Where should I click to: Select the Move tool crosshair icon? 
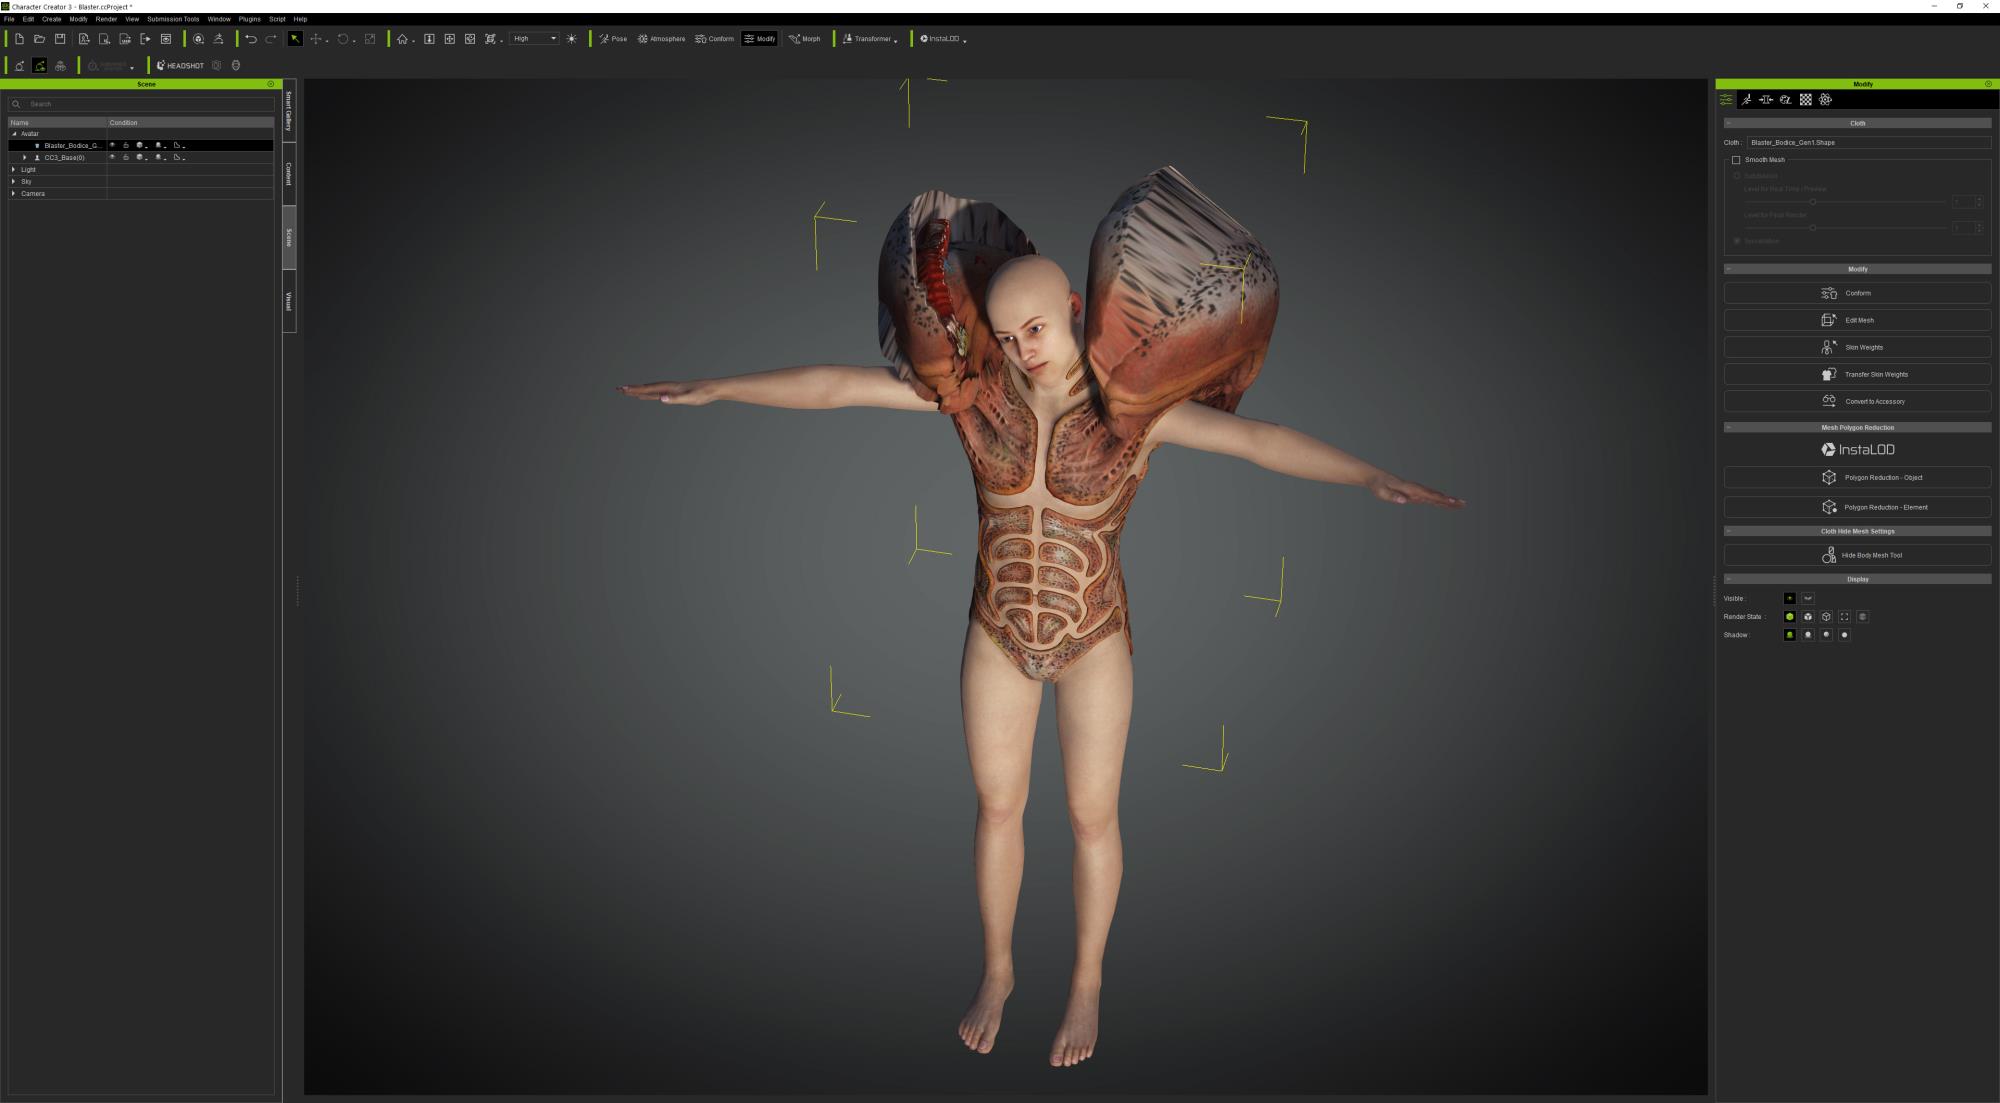(x=316, y=39)
